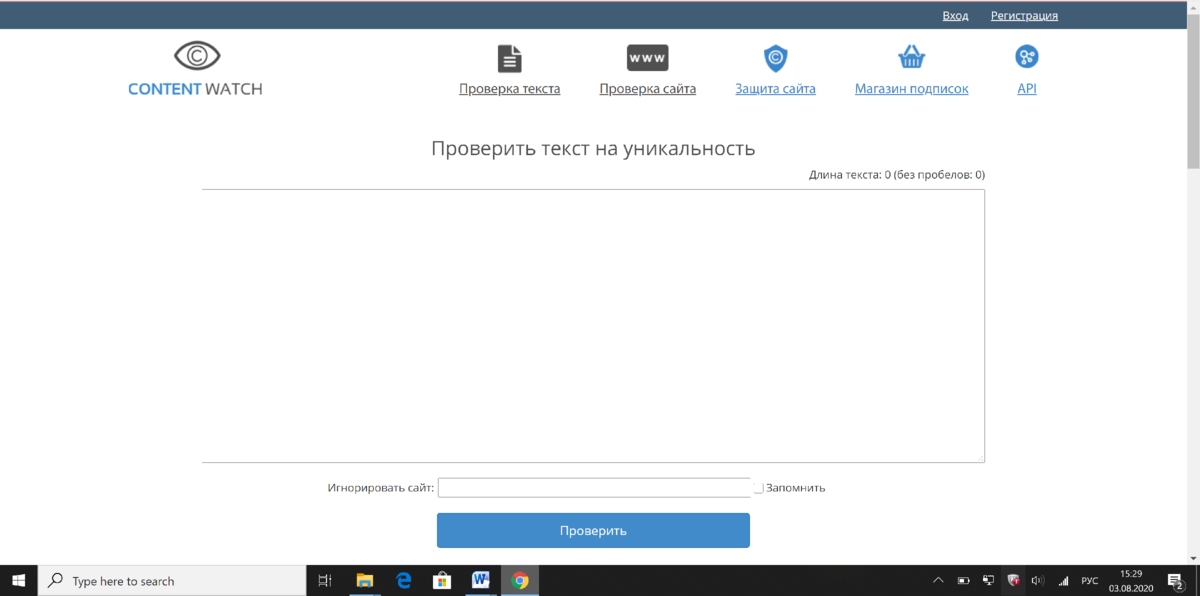Click the taskbar search box

coord(172,581)
